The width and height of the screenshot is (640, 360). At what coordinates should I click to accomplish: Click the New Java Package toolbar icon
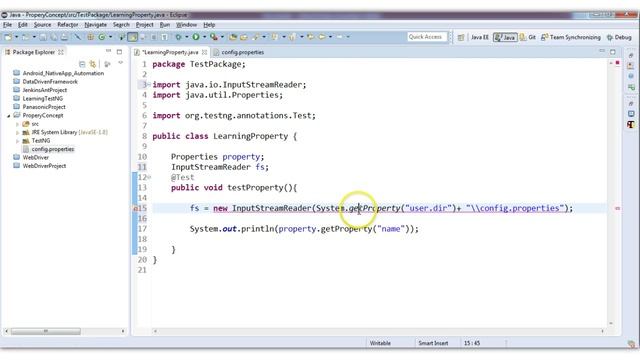[90, 37]
